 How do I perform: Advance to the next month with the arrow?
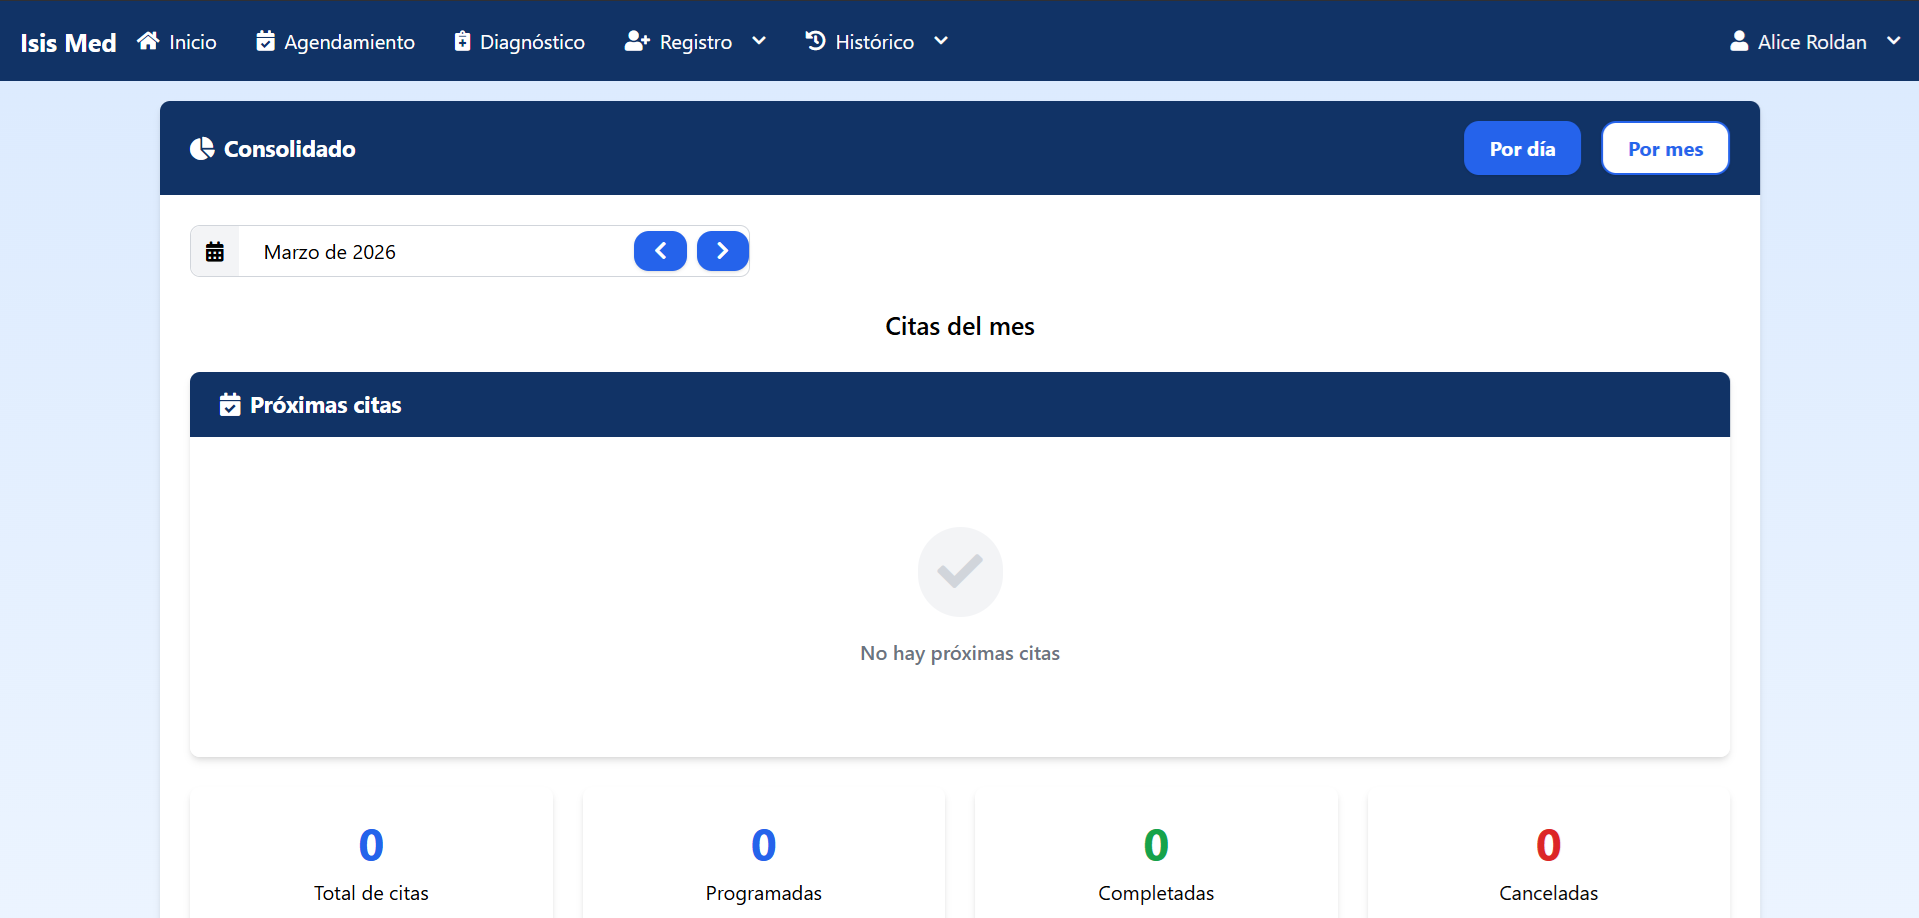pos(722,251)
